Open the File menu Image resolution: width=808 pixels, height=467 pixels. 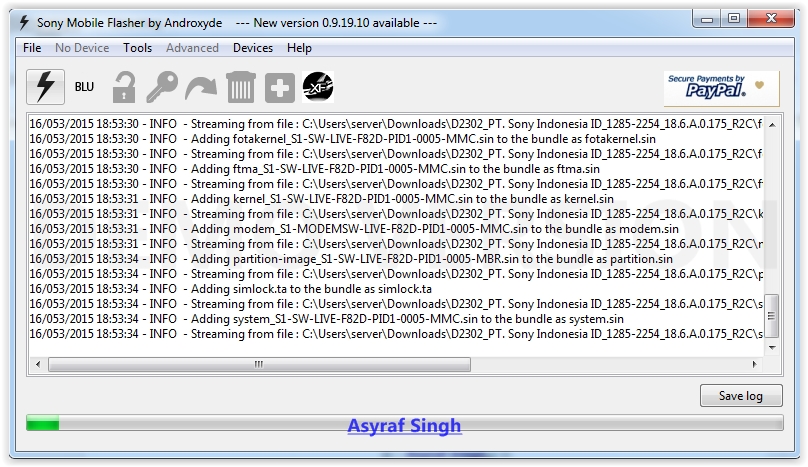(x=32, y=48)
